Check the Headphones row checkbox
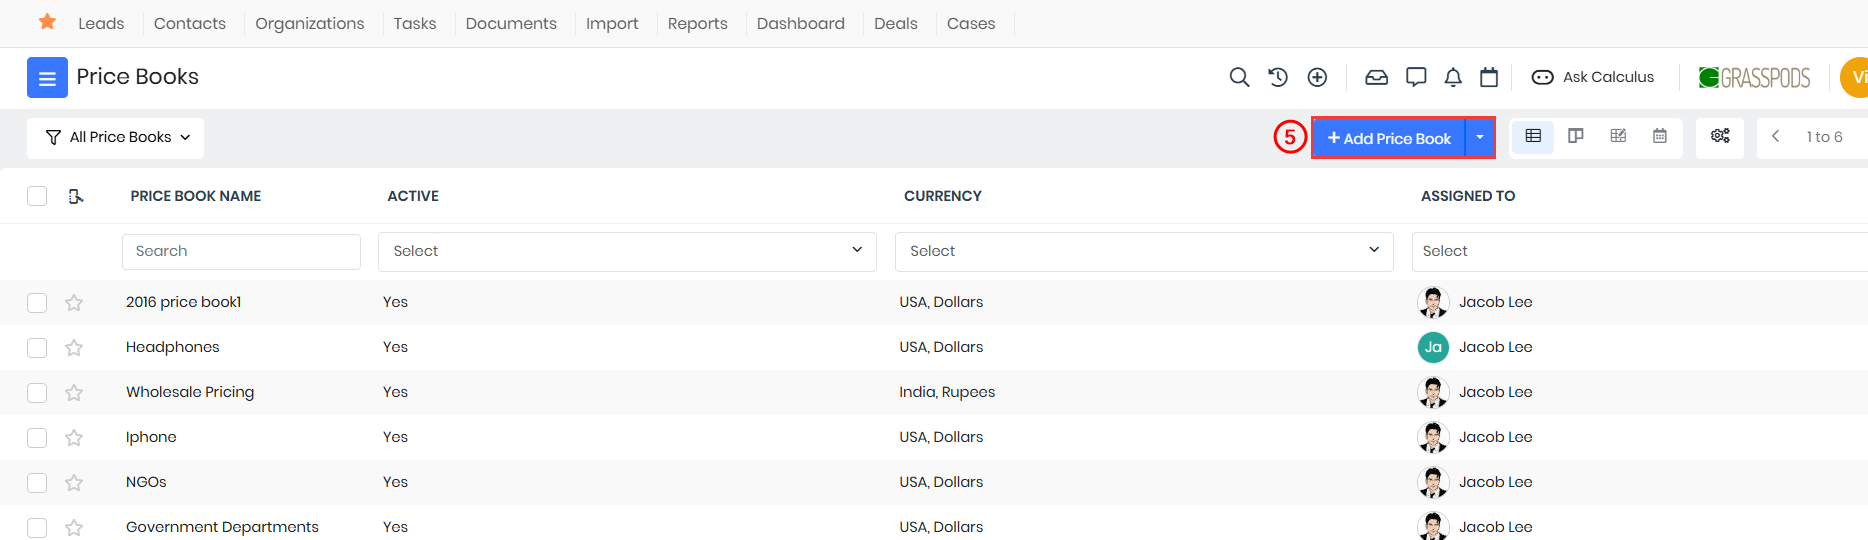Viewport: 1868px width, 540px height. [37, 347]
